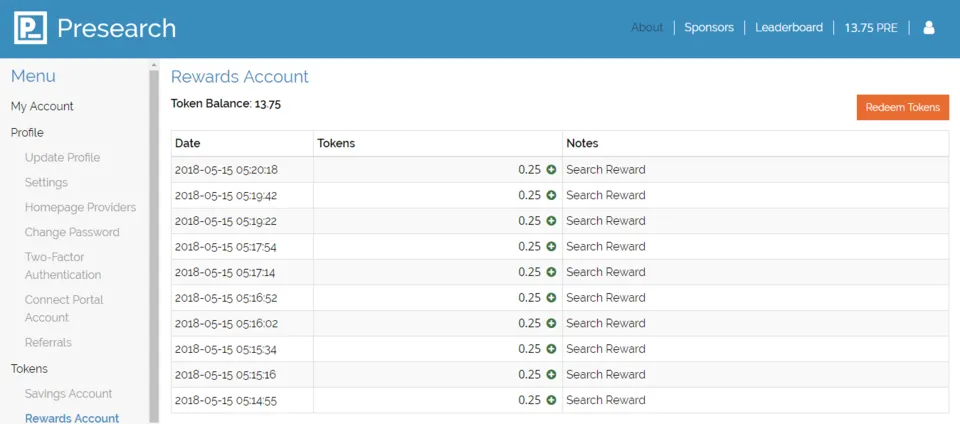Open Settings in sidebar
960x424 pixels.
47,182
